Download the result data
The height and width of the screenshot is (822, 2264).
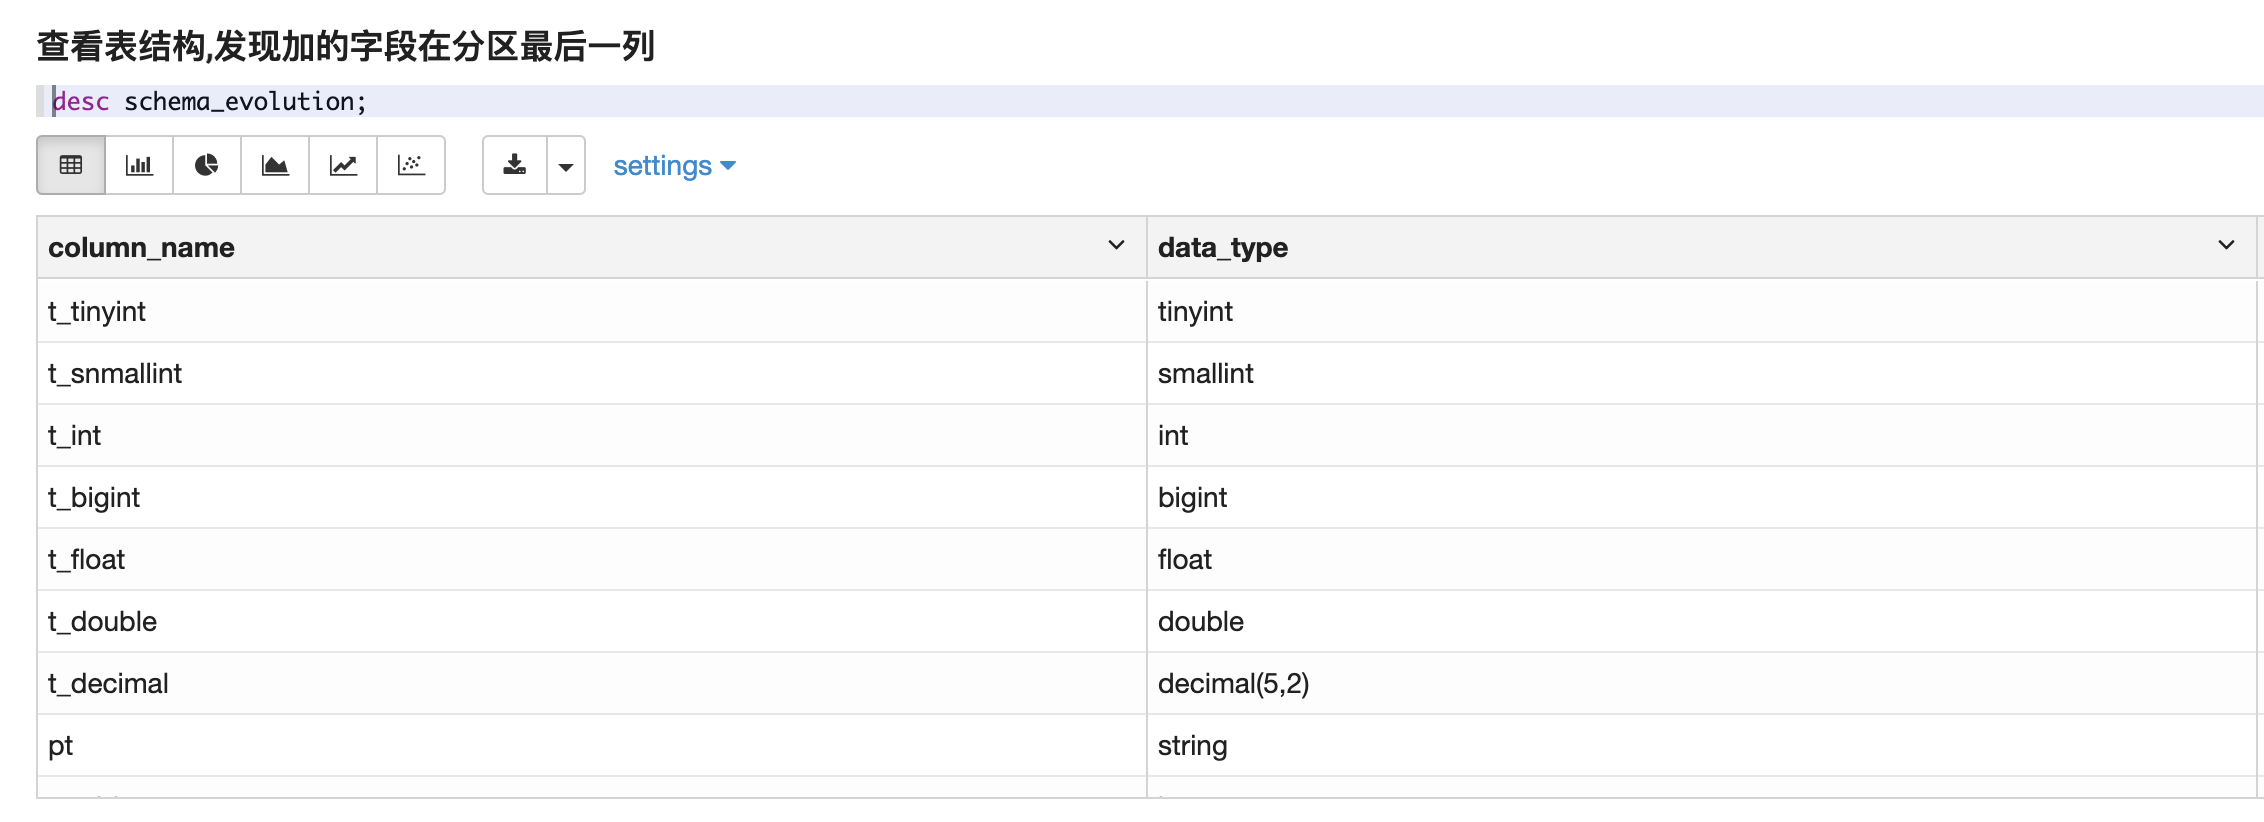pyautogui.click(x=515, y=165)
